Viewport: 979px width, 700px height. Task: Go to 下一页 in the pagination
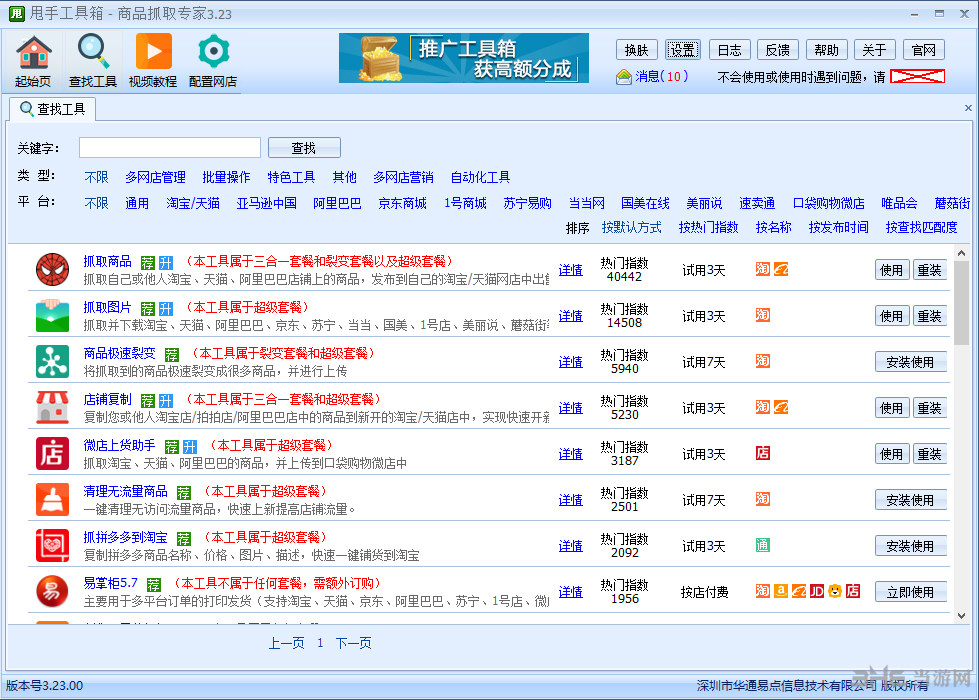point(352,644)
